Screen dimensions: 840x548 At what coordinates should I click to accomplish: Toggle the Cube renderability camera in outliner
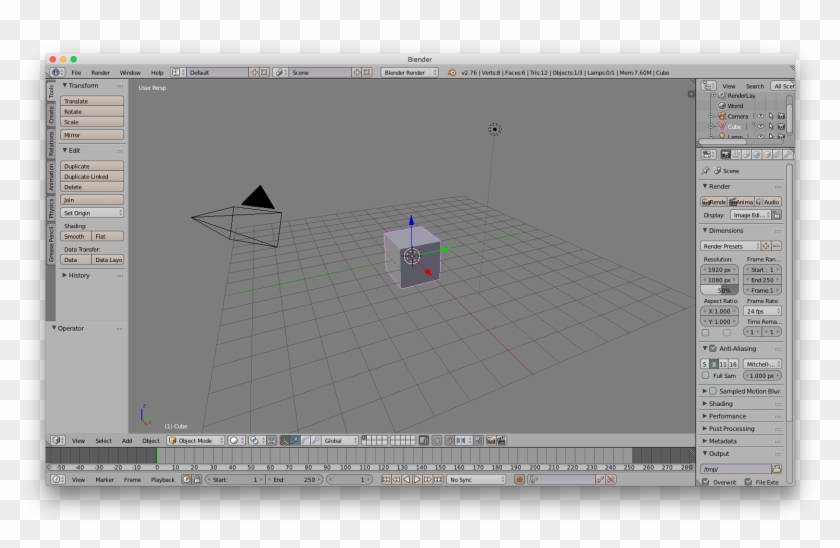coord(781,126)
